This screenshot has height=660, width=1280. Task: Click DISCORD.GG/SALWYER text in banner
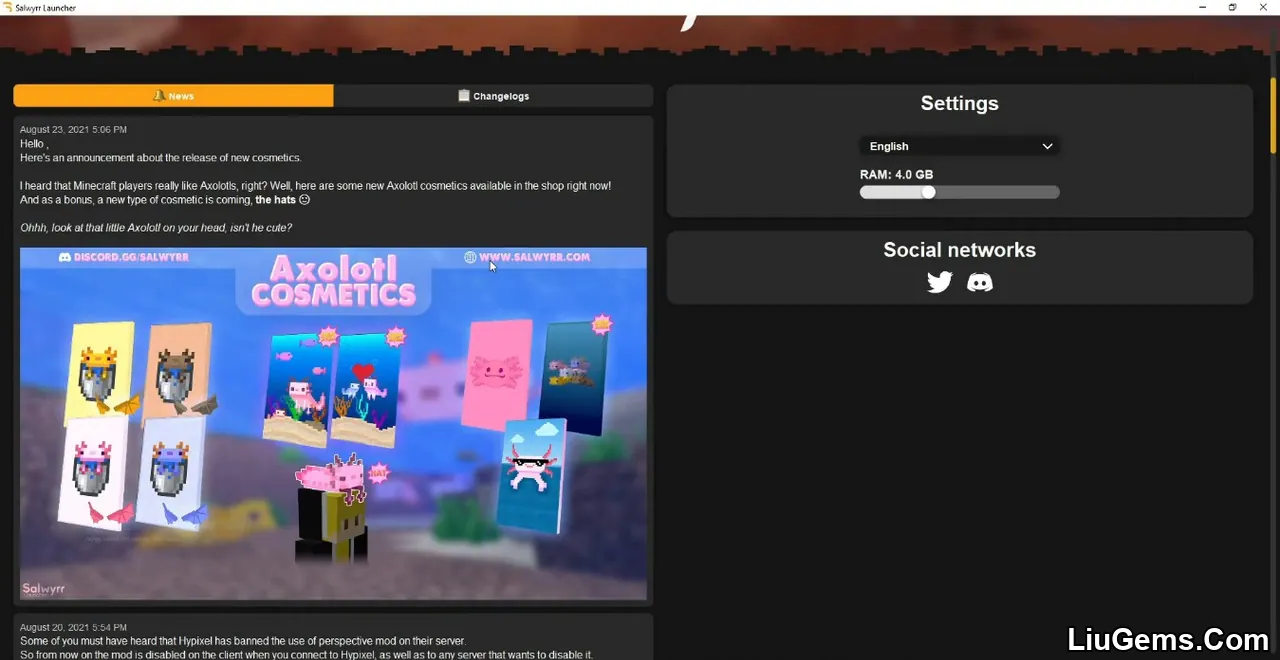click(131, 257)
